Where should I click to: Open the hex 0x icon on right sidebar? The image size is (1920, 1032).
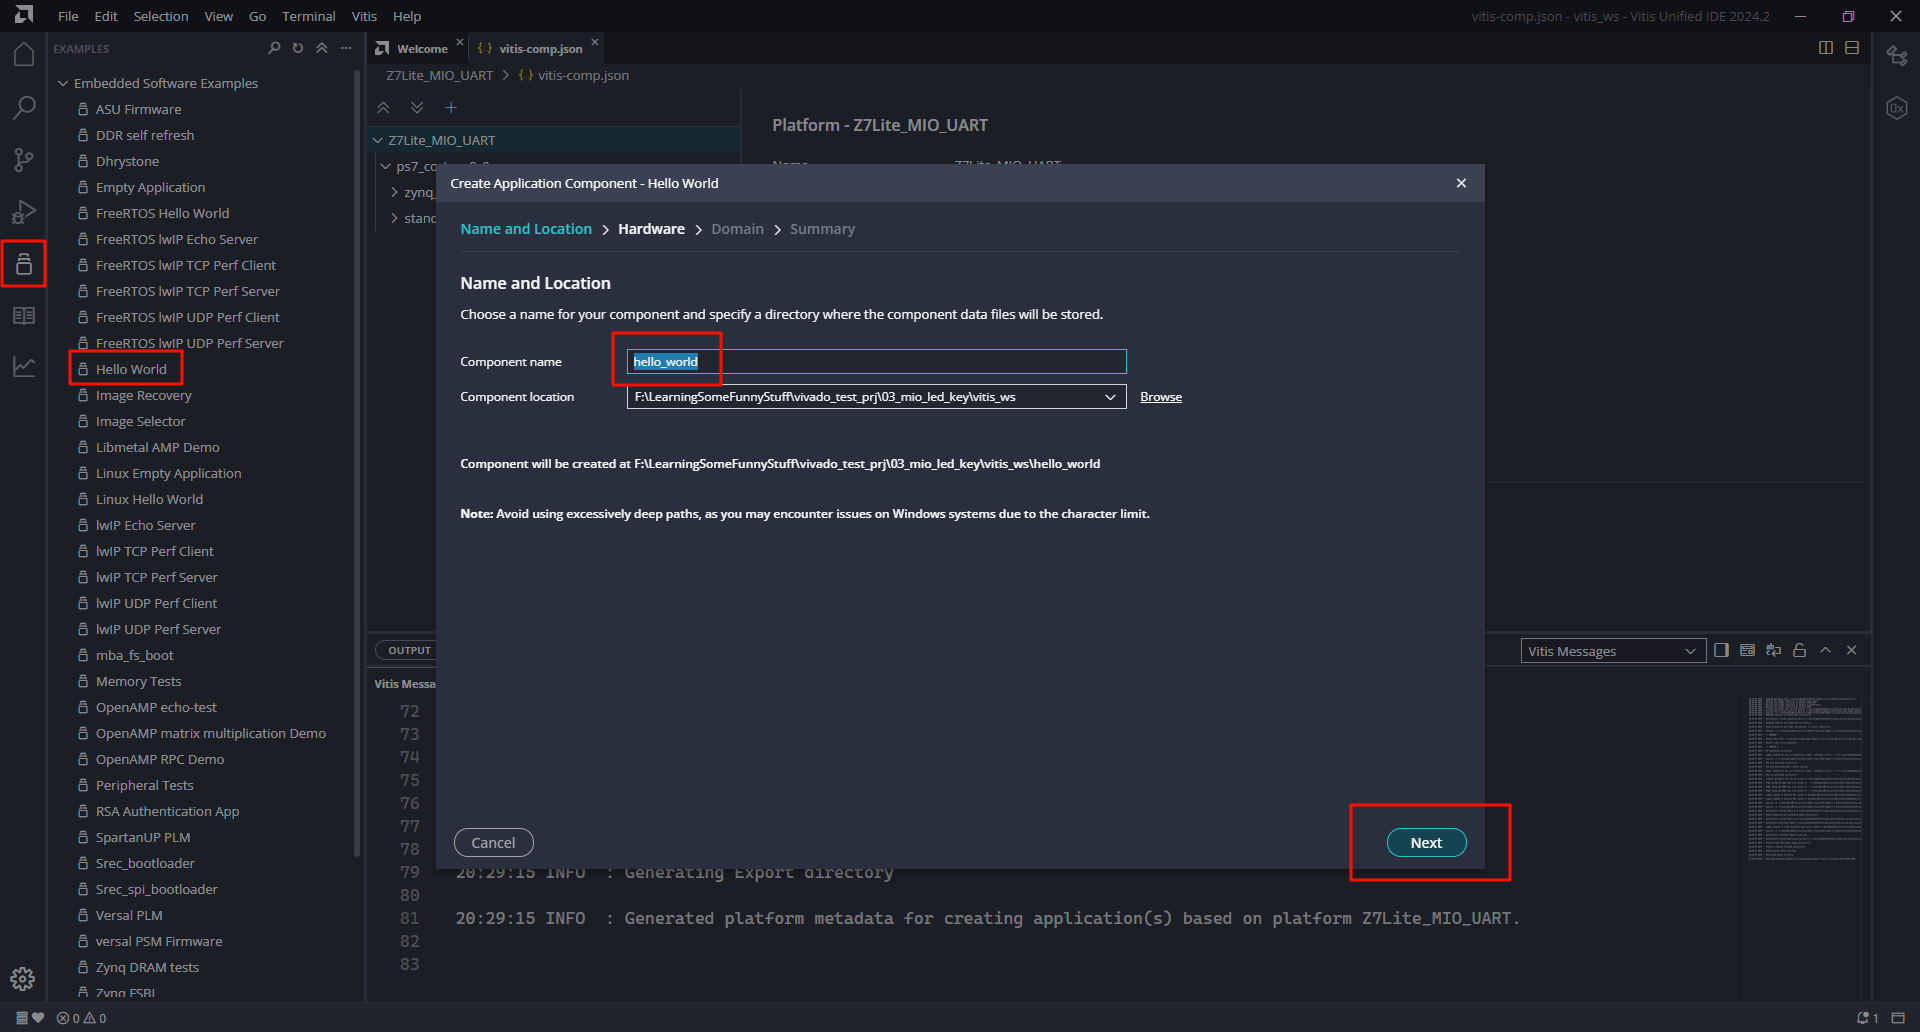point(1897,108)
